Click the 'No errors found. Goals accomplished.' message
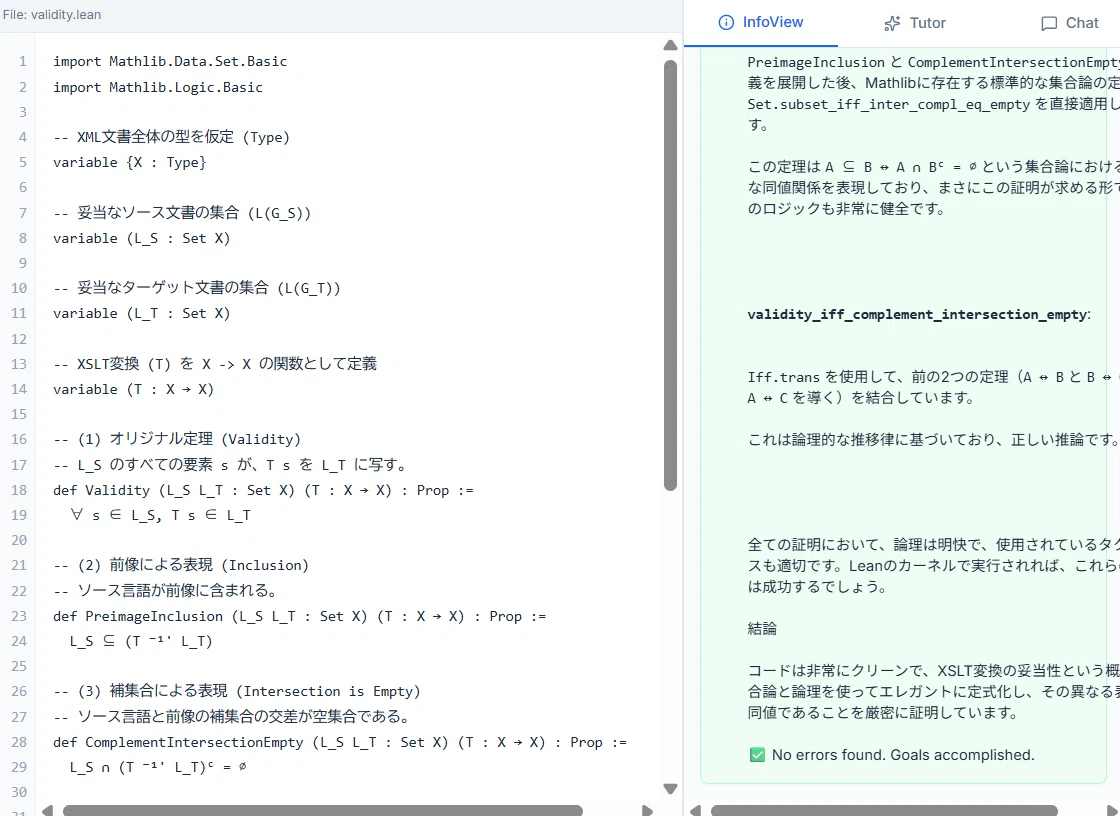Screen dimensions: 1120x816 coord(903,755)
